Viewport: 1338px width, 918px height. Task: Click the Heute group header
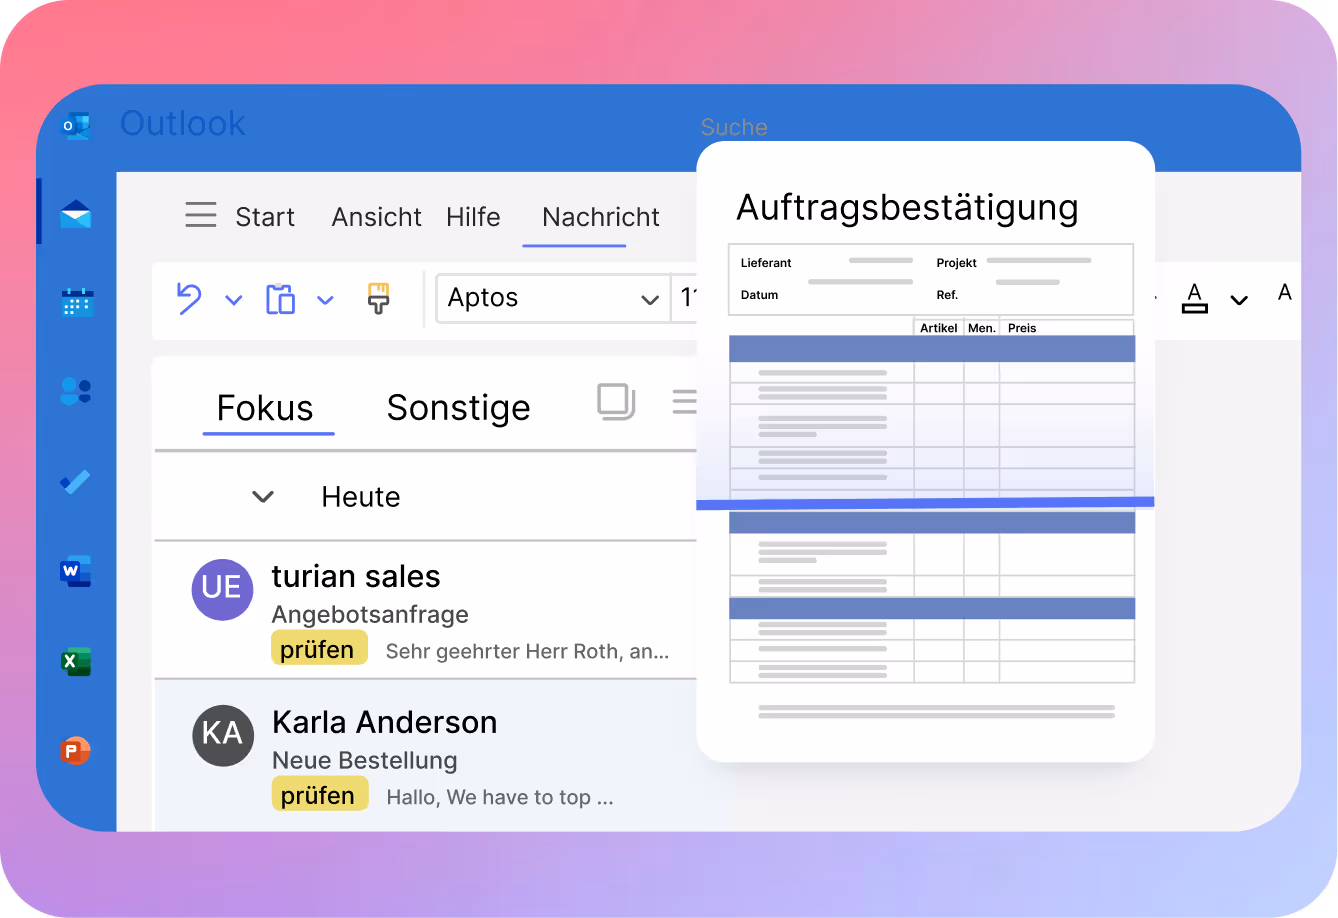pyautogui.click(x=426, y=497)
